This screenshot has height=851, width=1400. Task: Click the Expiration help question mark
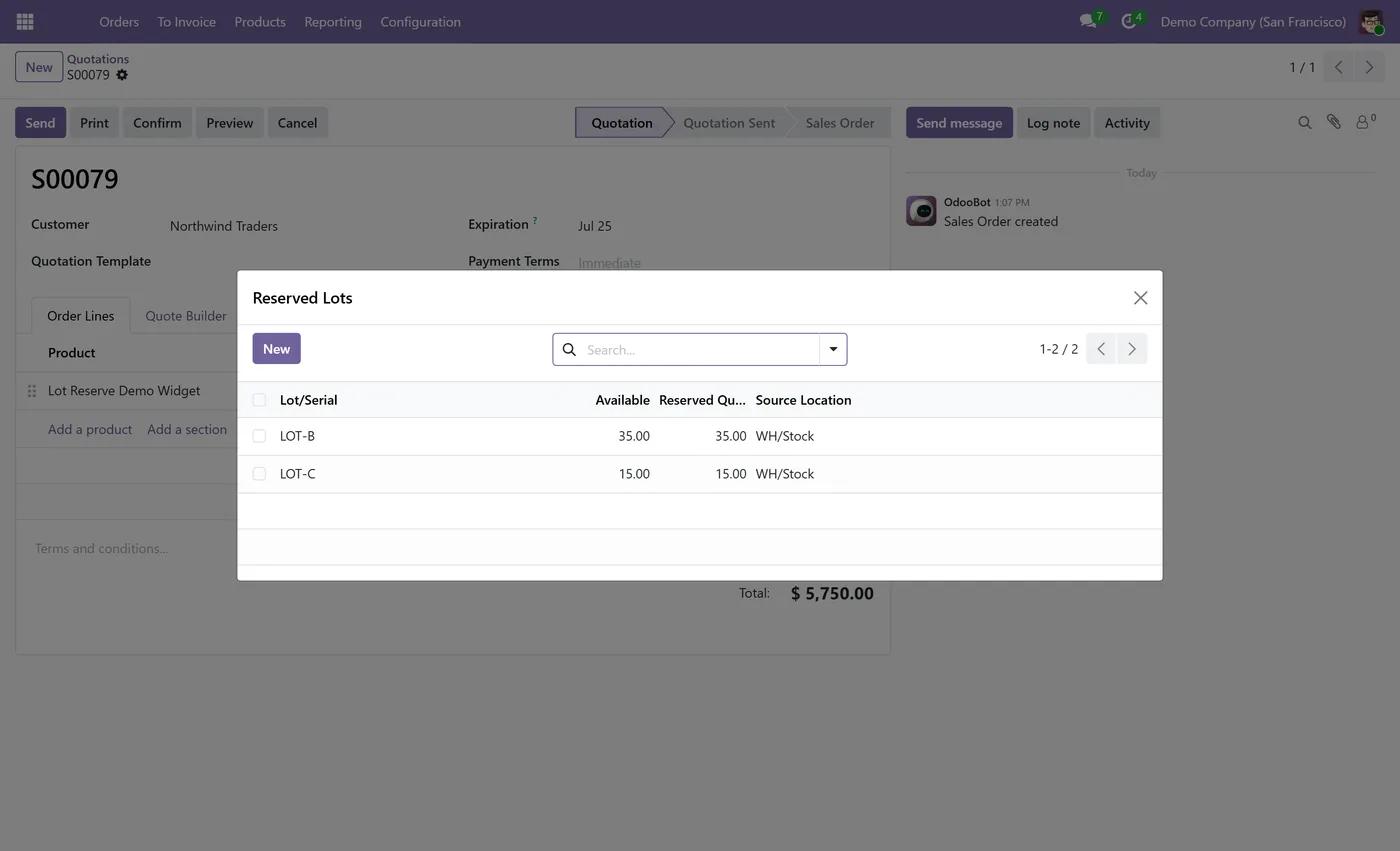coord(535,220)
